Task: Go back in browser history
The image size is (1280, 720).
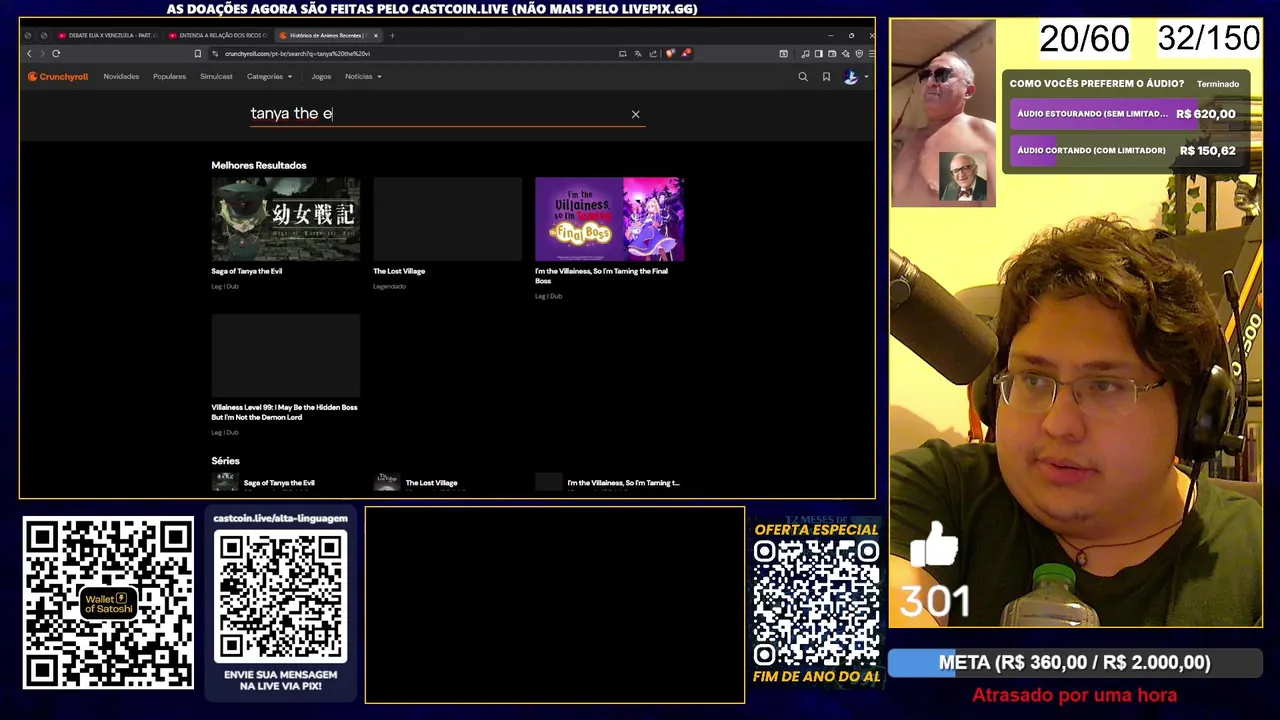Action: (28, 53)
